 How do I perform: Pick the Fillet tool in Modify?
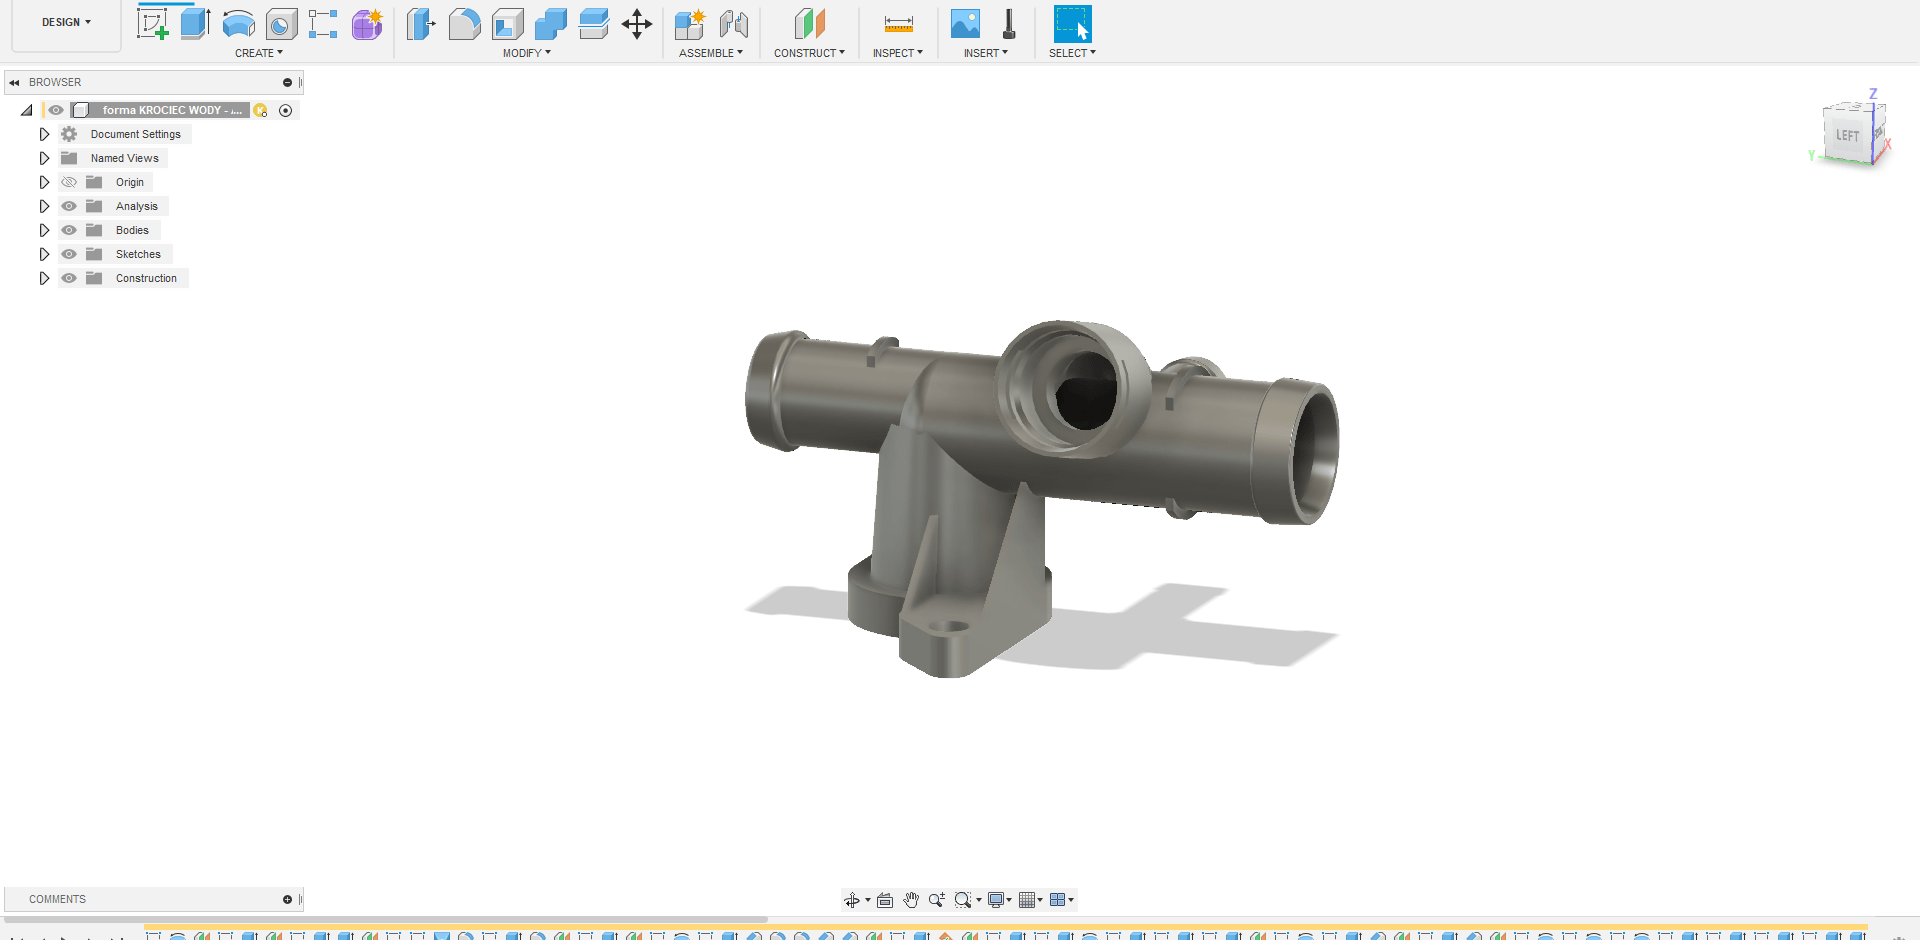[464, 24]
